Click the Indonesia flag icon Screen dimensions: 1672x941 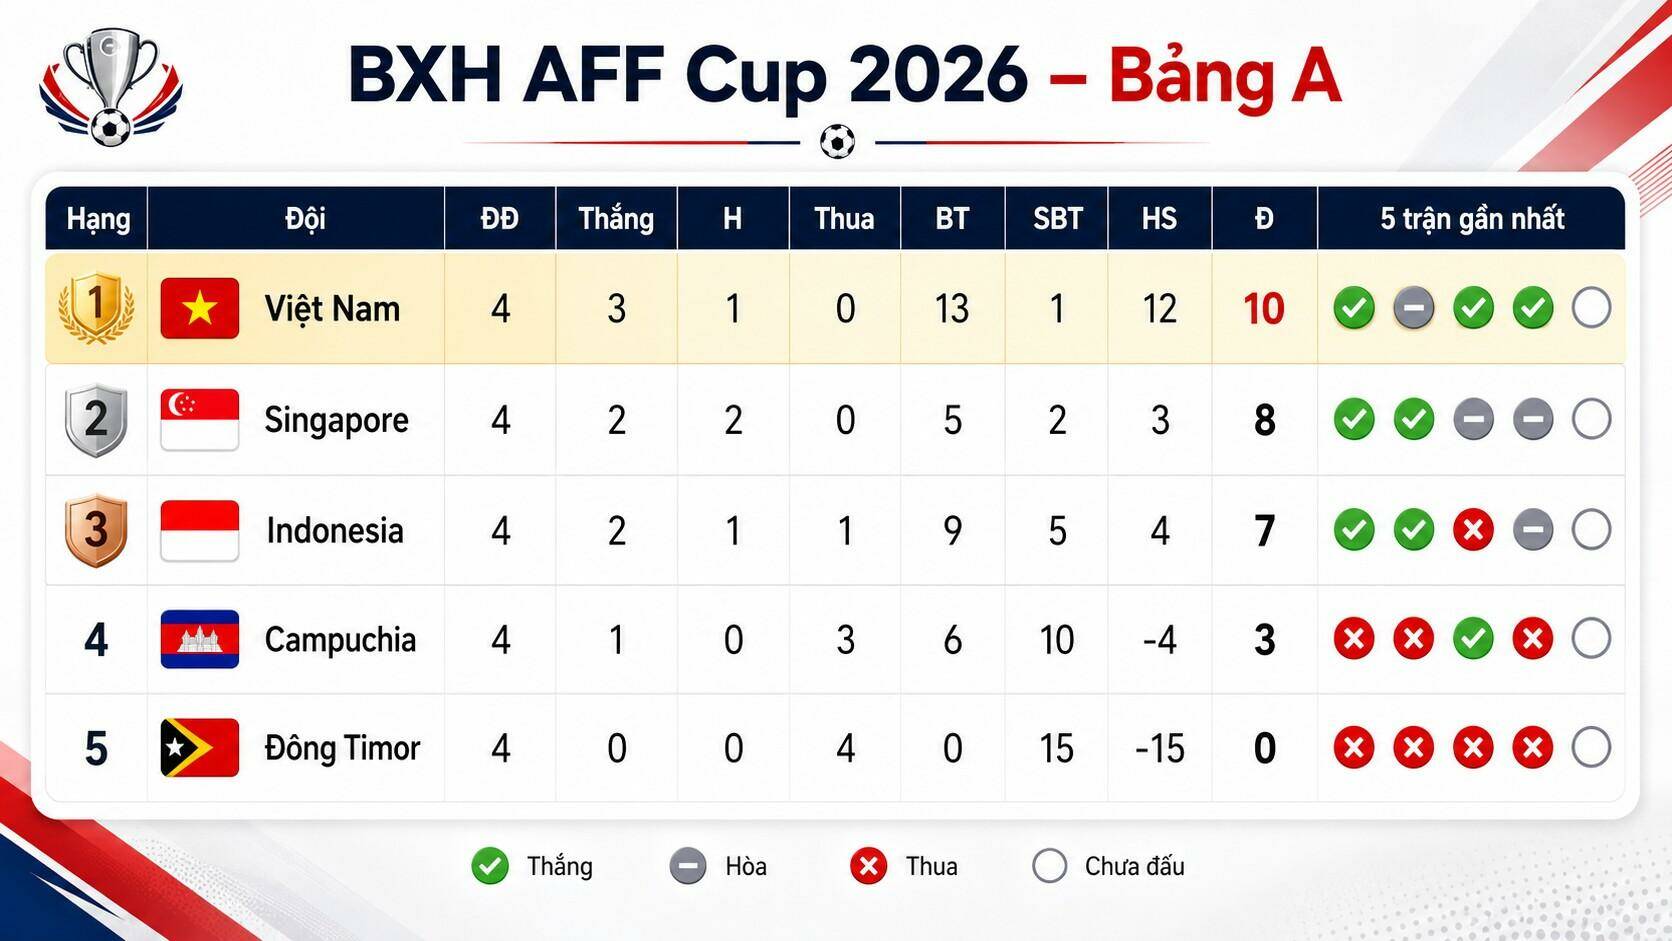point(200,530)
